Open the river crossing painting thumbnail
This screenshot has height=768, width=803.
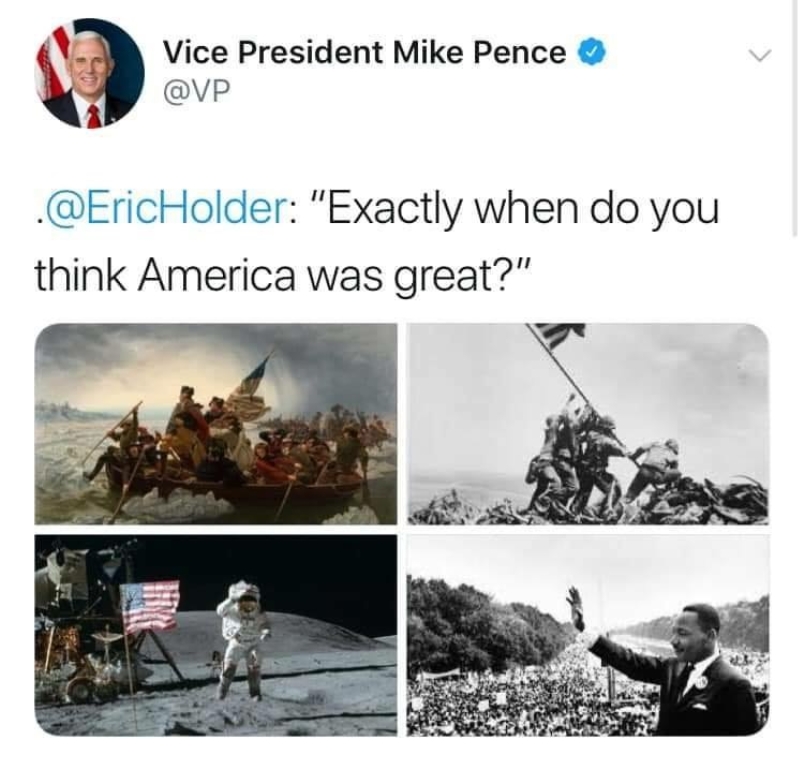tap(216, 424)
